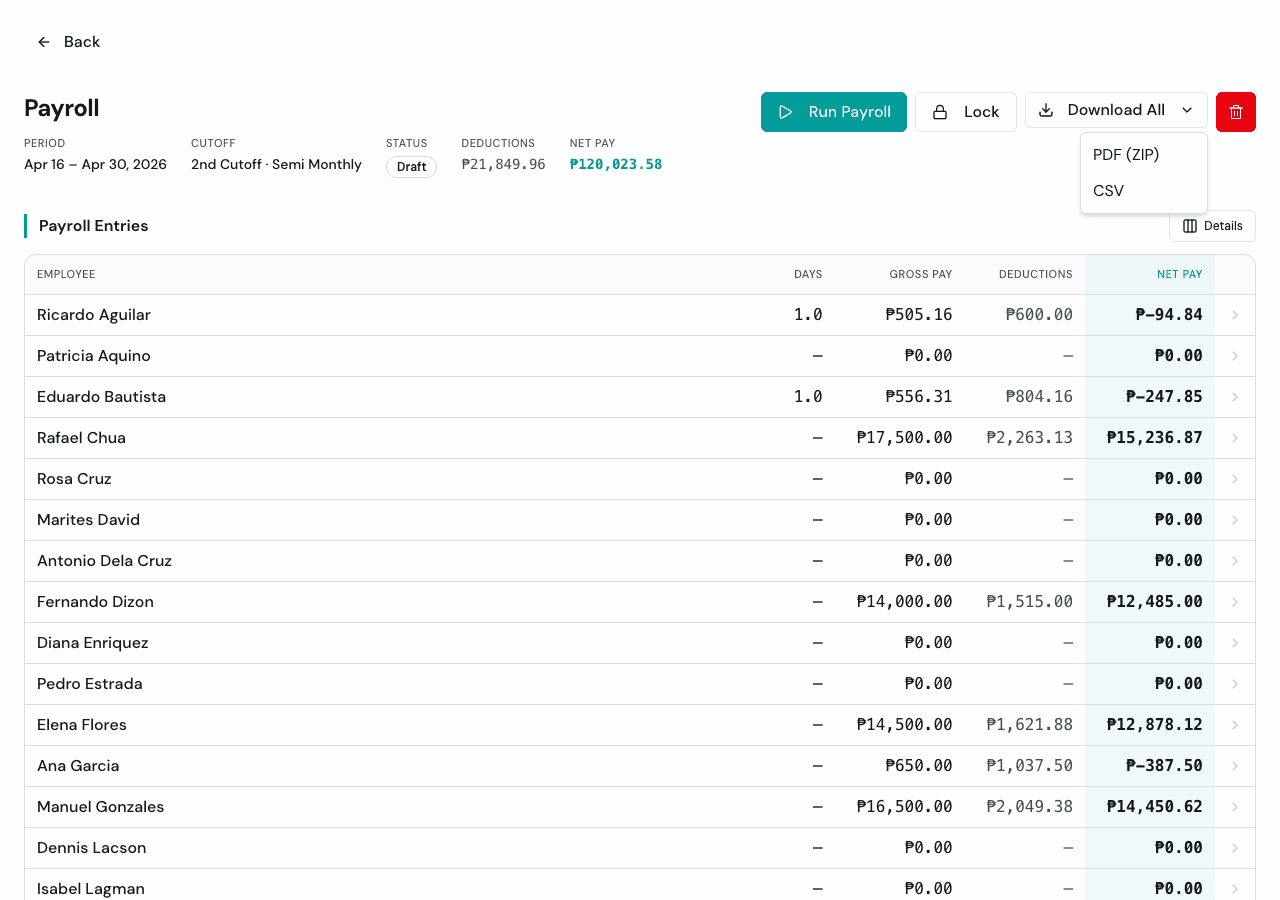Lock the payroll
Image resolution: width=1280 pixels, height=900 pixels.
point(966,112)
